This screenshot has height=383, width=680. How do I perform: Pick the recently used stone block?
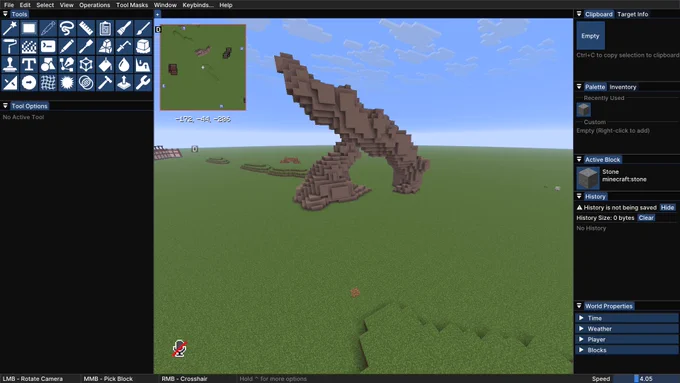pos(584,110)
